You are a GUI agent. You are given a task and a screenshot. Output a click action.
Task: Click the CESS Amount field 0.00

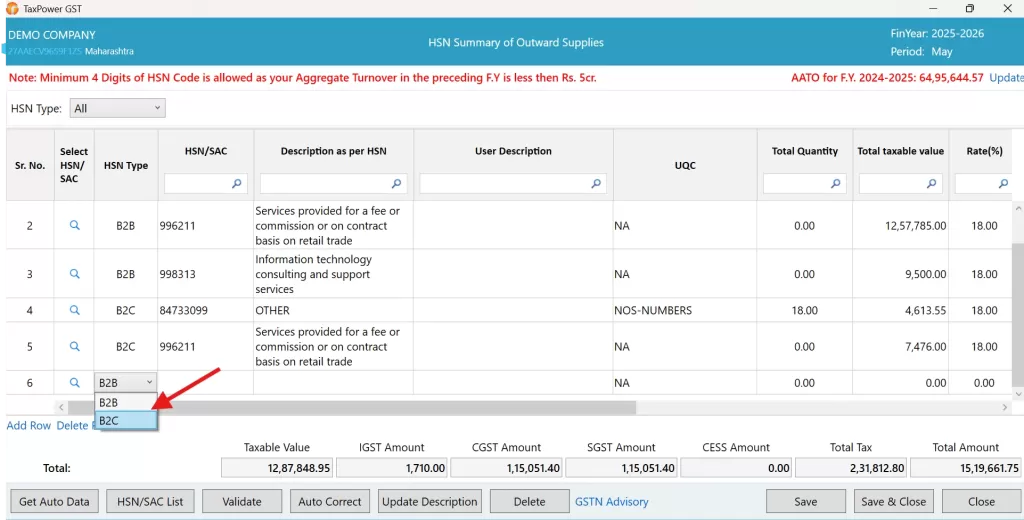736,468
